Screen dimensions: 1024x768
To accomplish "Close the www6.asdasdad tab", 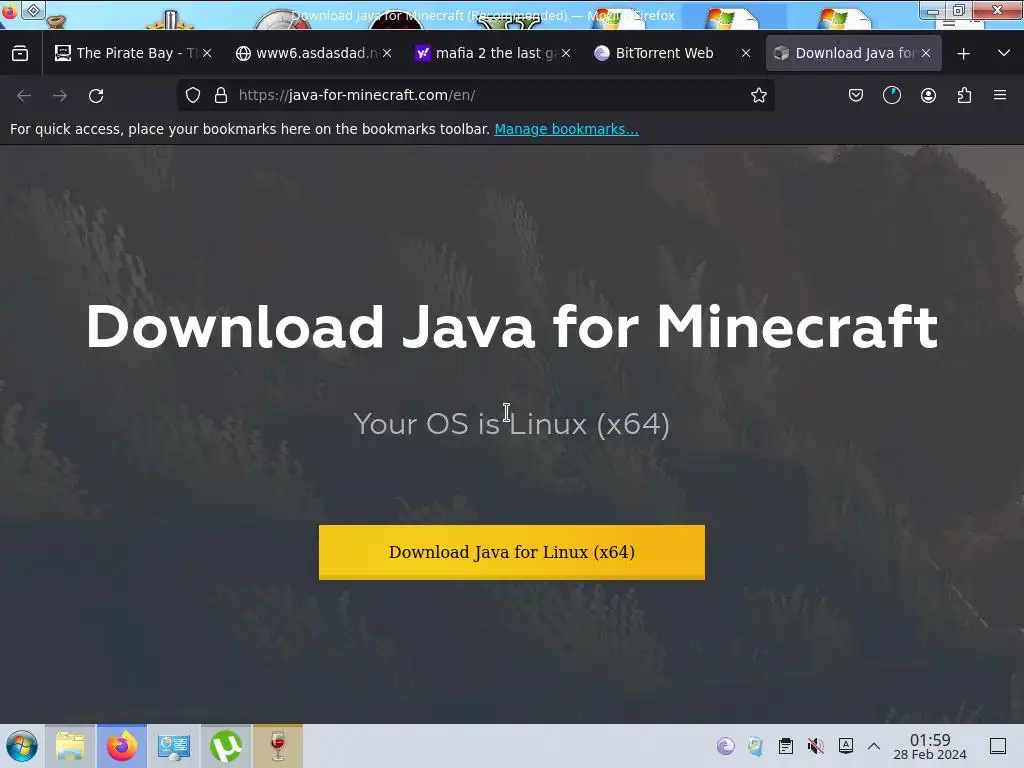I will point(387,54).
